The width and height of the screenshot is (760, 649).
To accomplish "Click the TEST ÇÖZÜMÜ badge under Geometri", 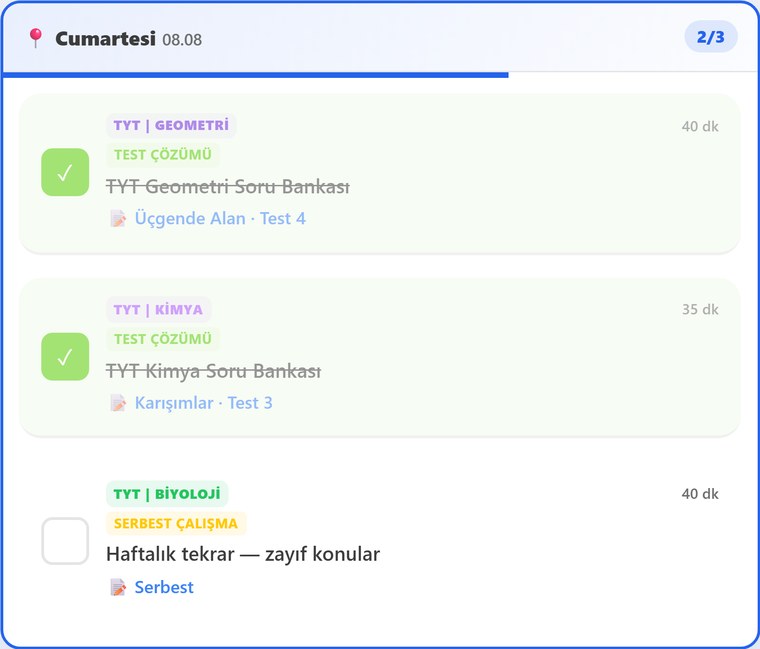I will (x=163, y=155).
